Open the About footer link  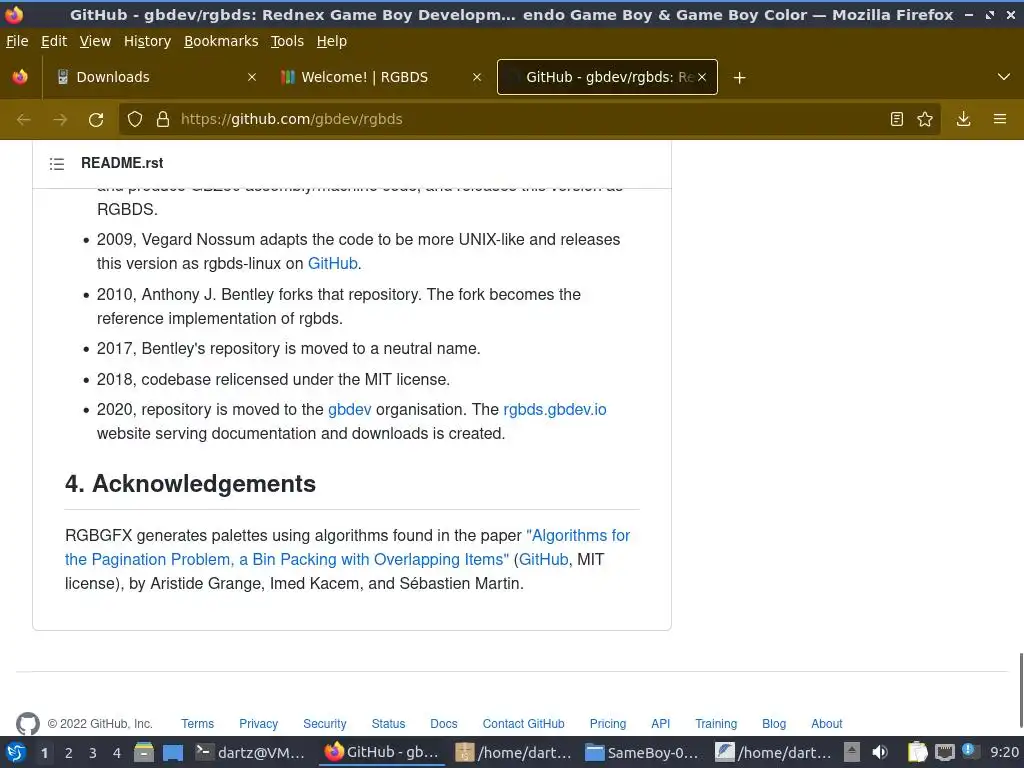click(x=826, y=724)
